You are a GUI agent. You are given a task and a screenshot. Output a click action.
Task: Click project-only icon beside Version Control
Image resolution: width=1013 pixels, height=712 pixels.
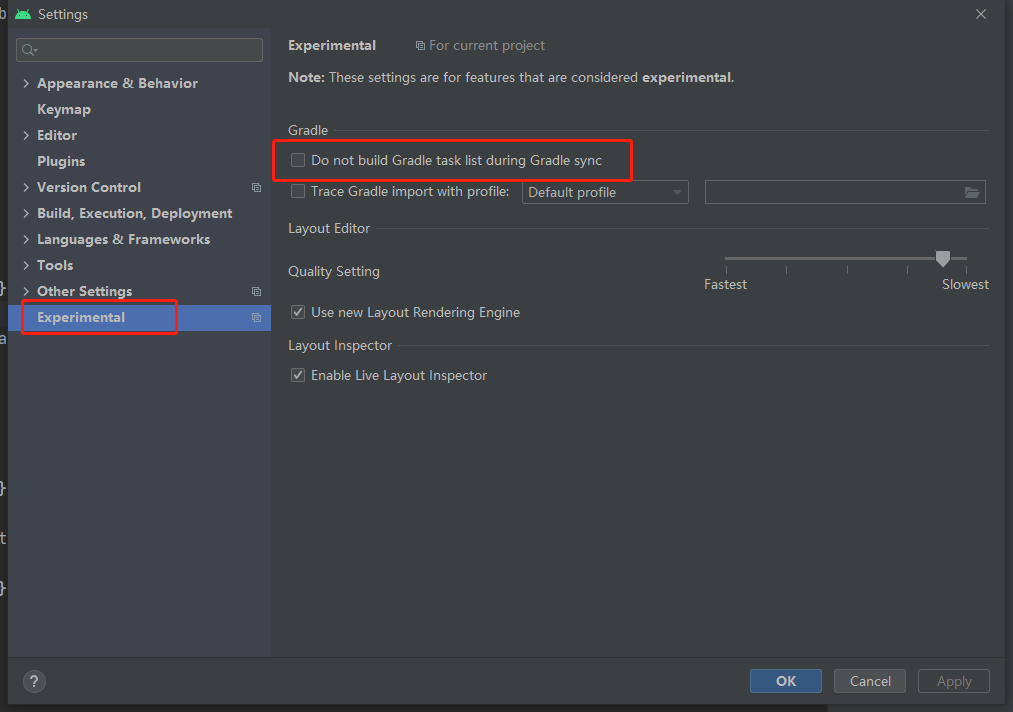click(x=256, y=187)
